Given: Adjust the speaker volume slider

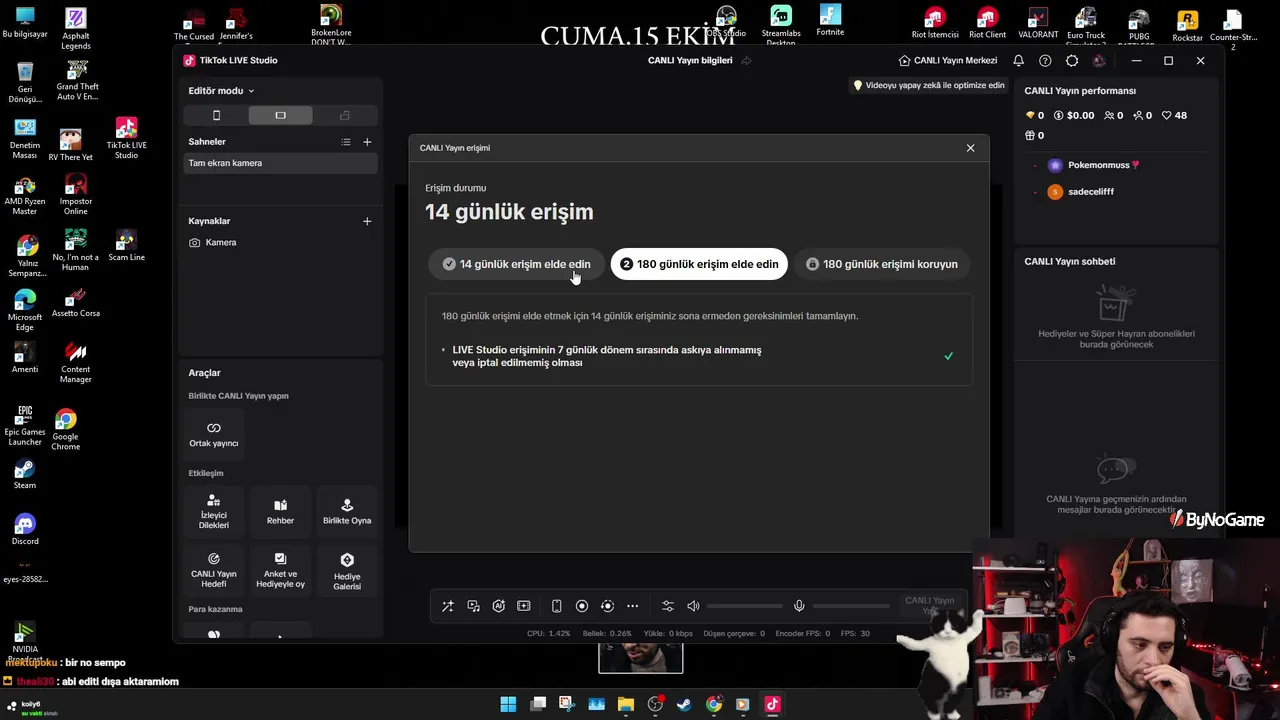Looking at the screenshot, I should coord(746,606).
